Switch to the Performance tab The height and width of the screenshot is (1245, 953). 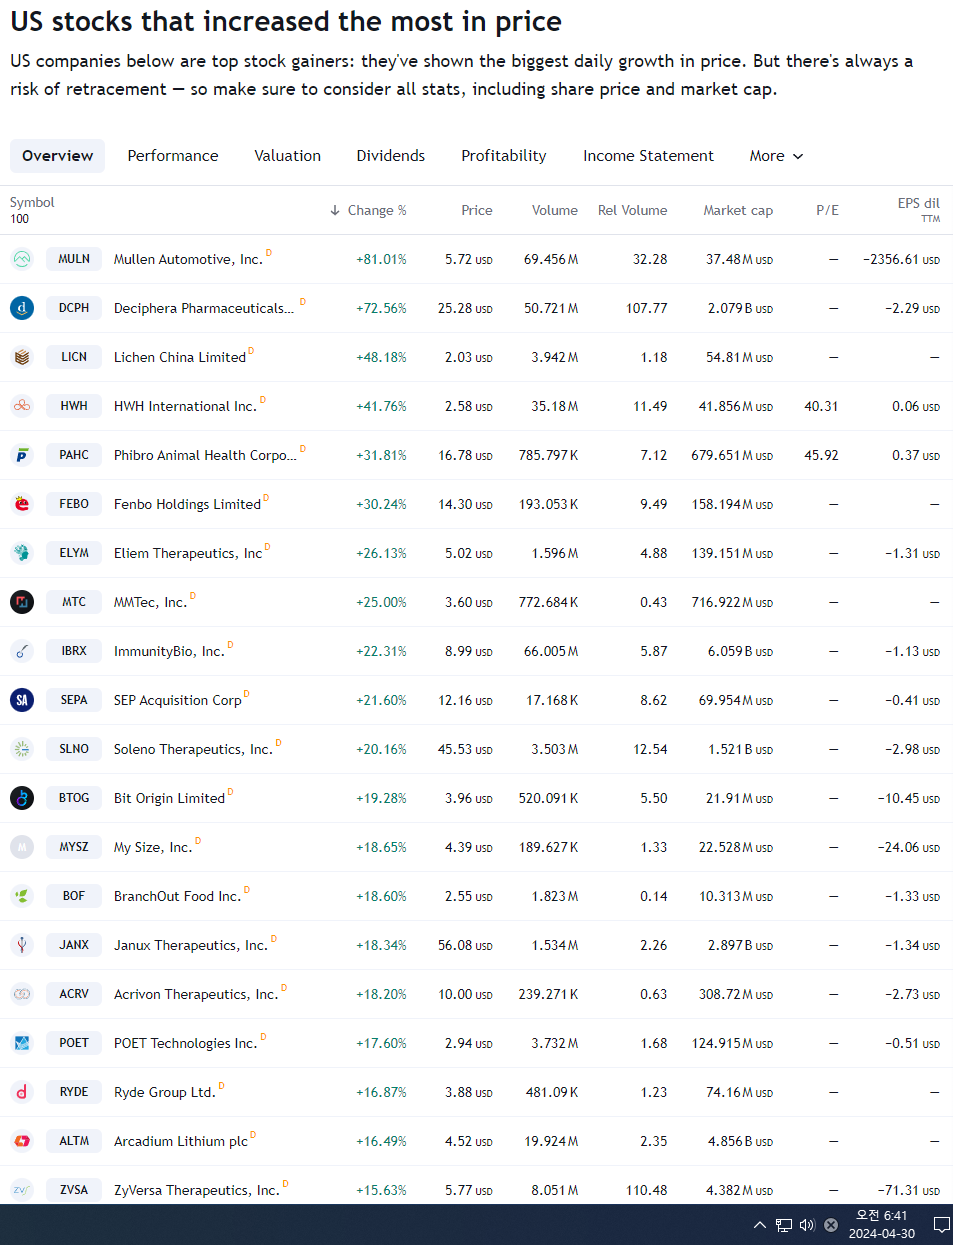tap(173, 156)
